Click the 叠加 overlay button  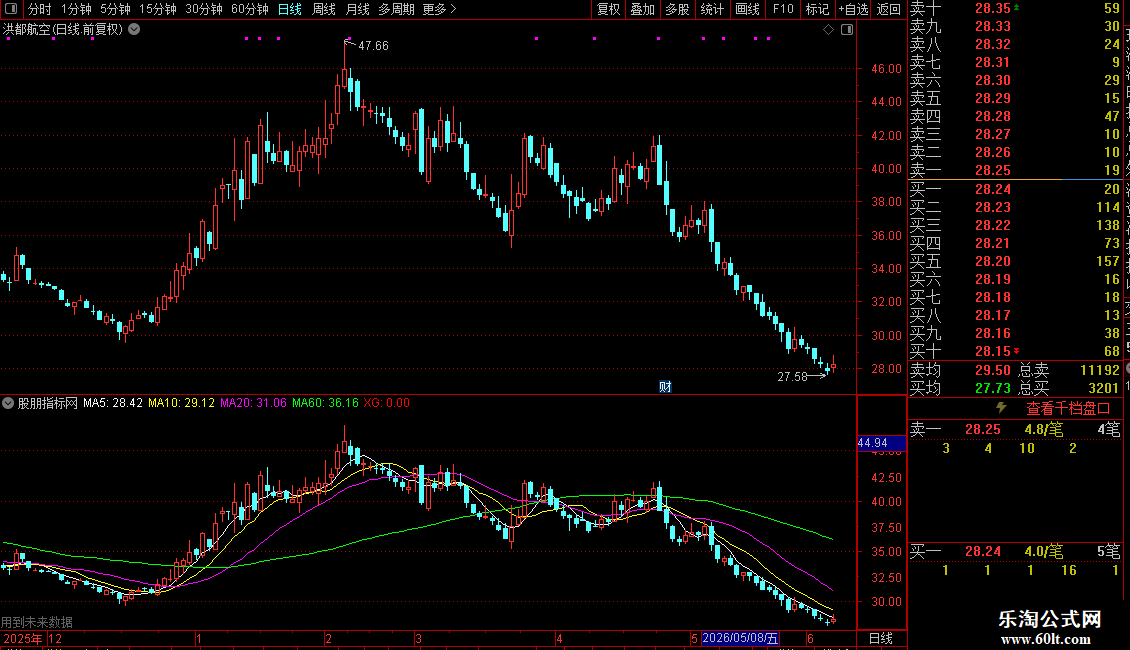point(643,9)
